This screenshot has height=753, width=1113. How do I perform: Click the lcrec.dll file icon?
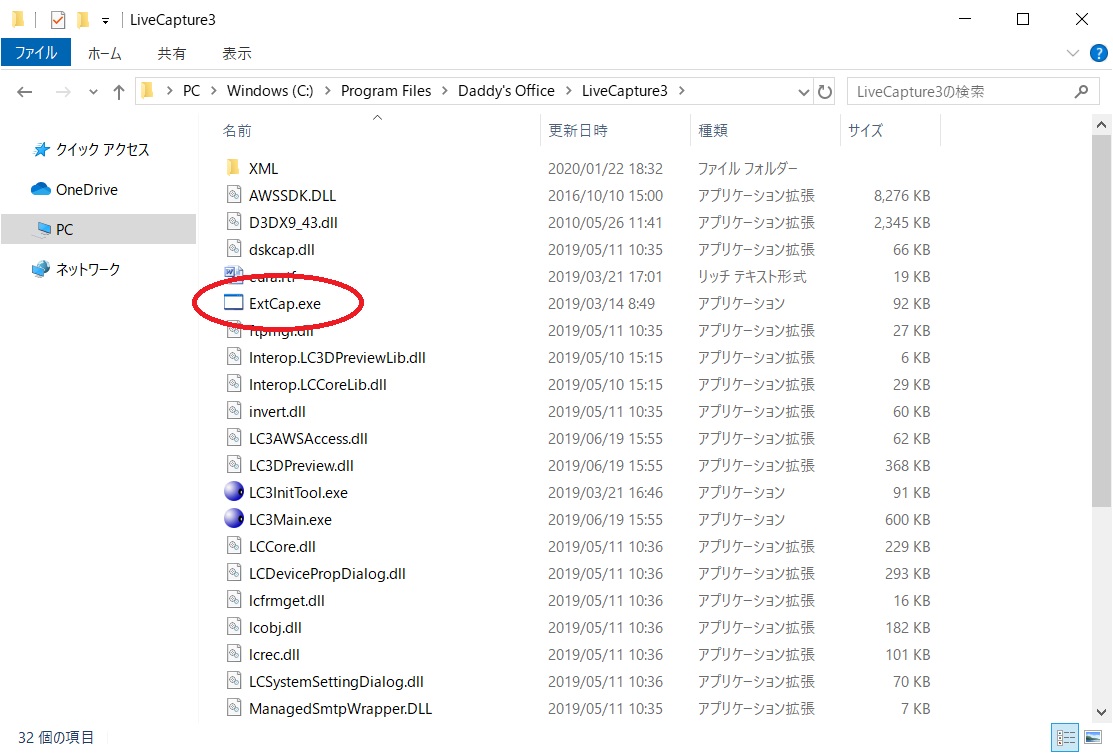pos(234,653)
